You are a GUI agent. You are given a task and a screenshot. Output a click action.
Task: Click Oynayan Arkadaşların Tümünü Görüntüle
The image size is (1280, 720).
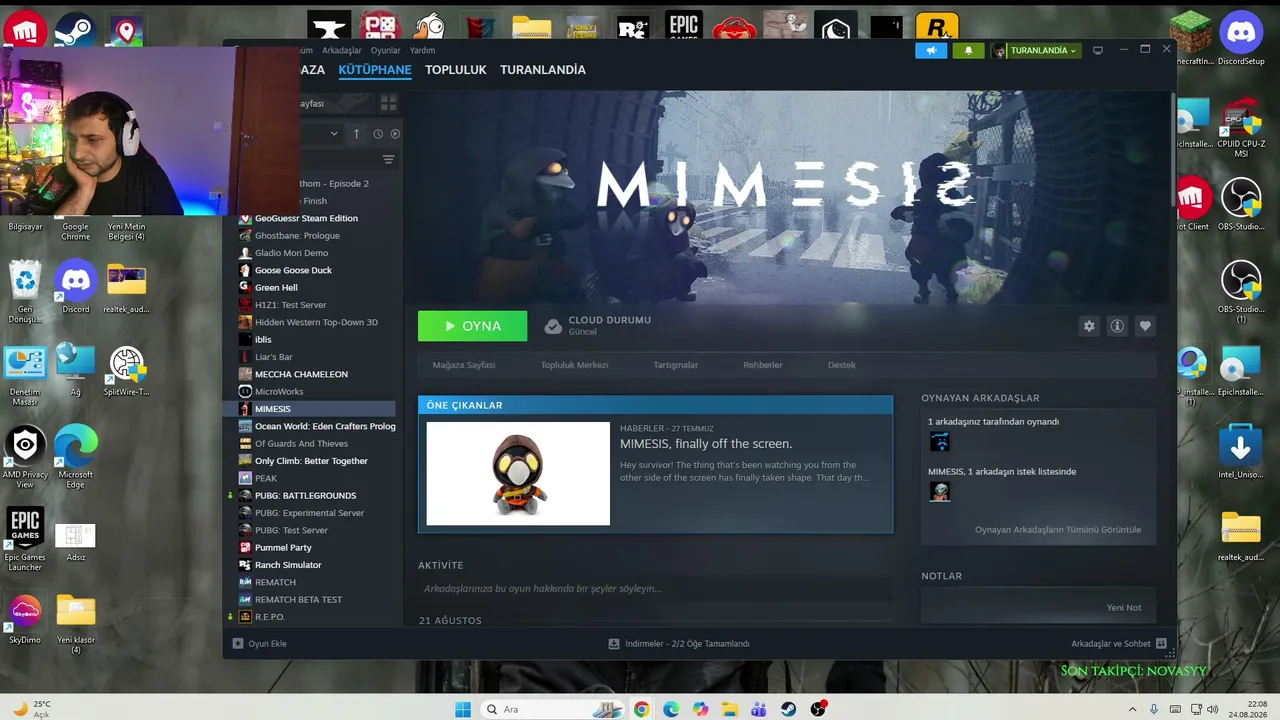(x=1058, y=530)
